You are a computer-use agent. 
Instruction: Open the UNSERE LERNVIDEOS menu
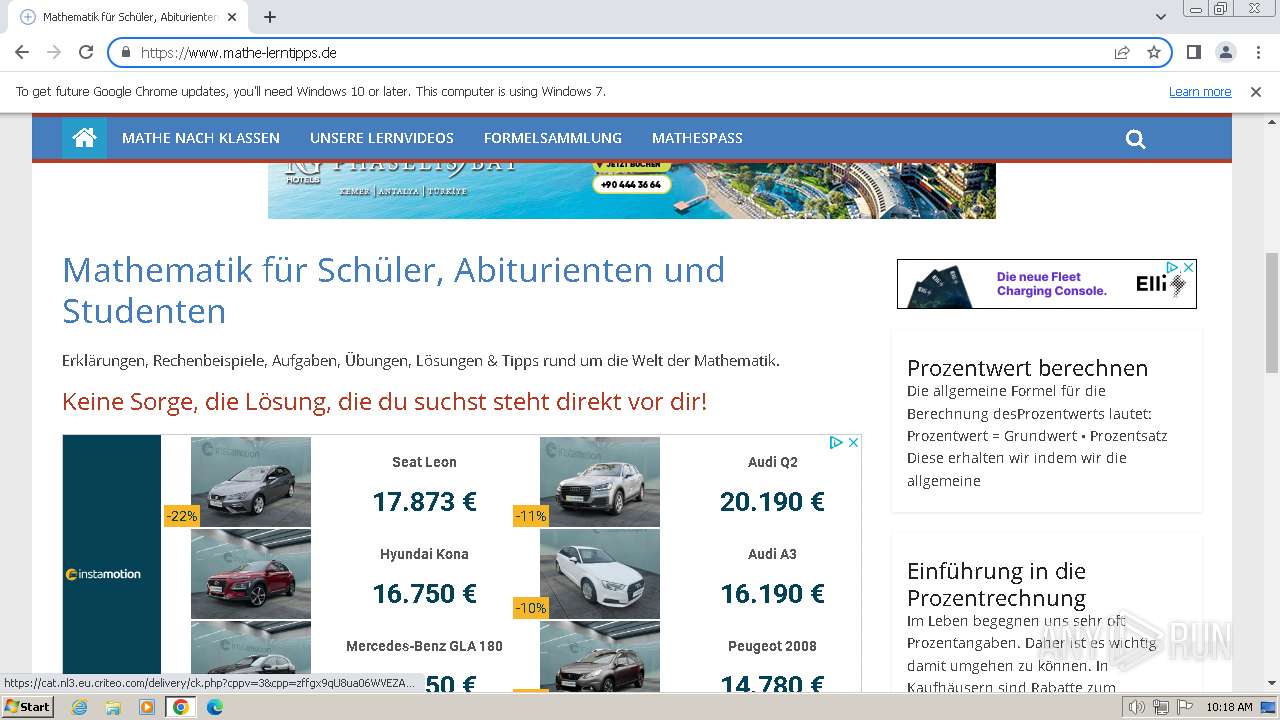coord(382,138)
